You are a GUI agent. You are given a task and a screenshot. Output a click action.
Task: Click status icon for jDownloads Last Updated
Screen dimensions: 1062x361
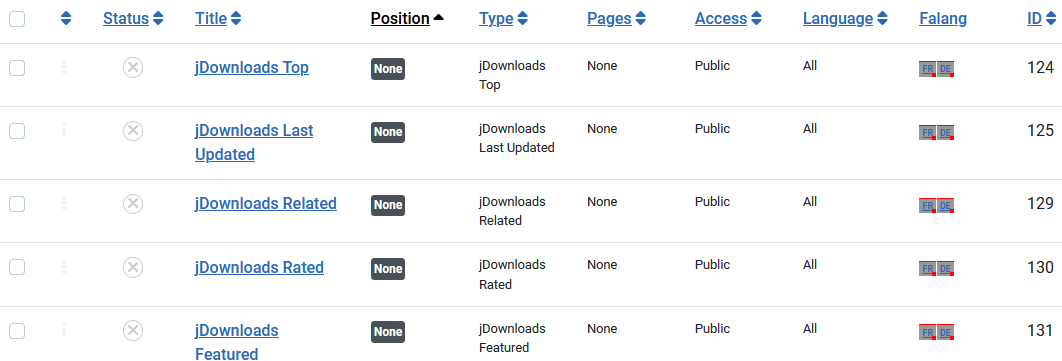(133, 131)
